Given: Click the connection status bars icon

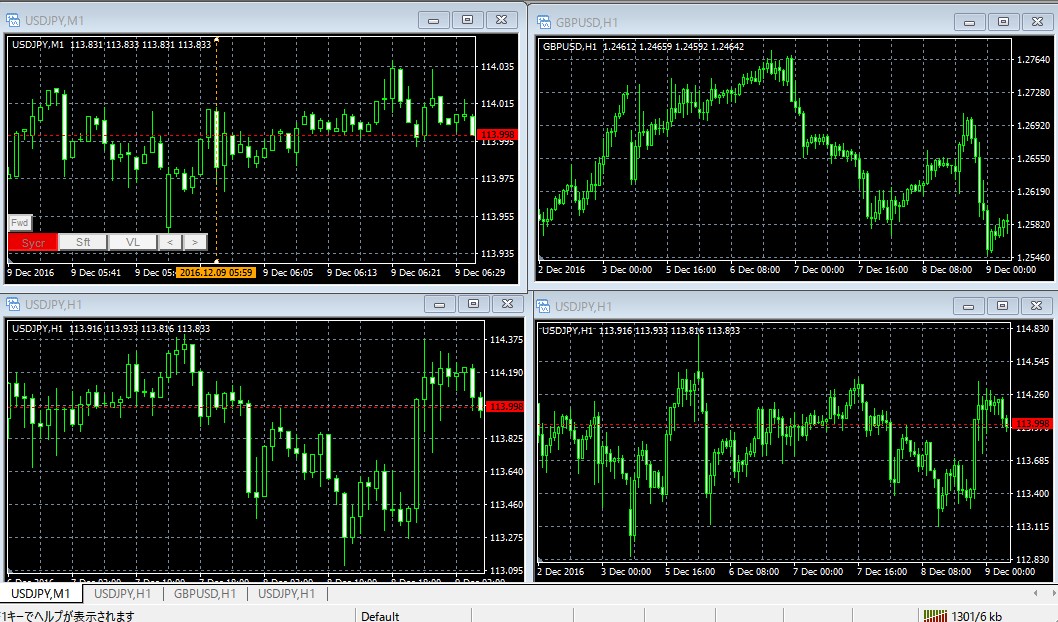Looking at the screenshot, I should click(935, 615).
